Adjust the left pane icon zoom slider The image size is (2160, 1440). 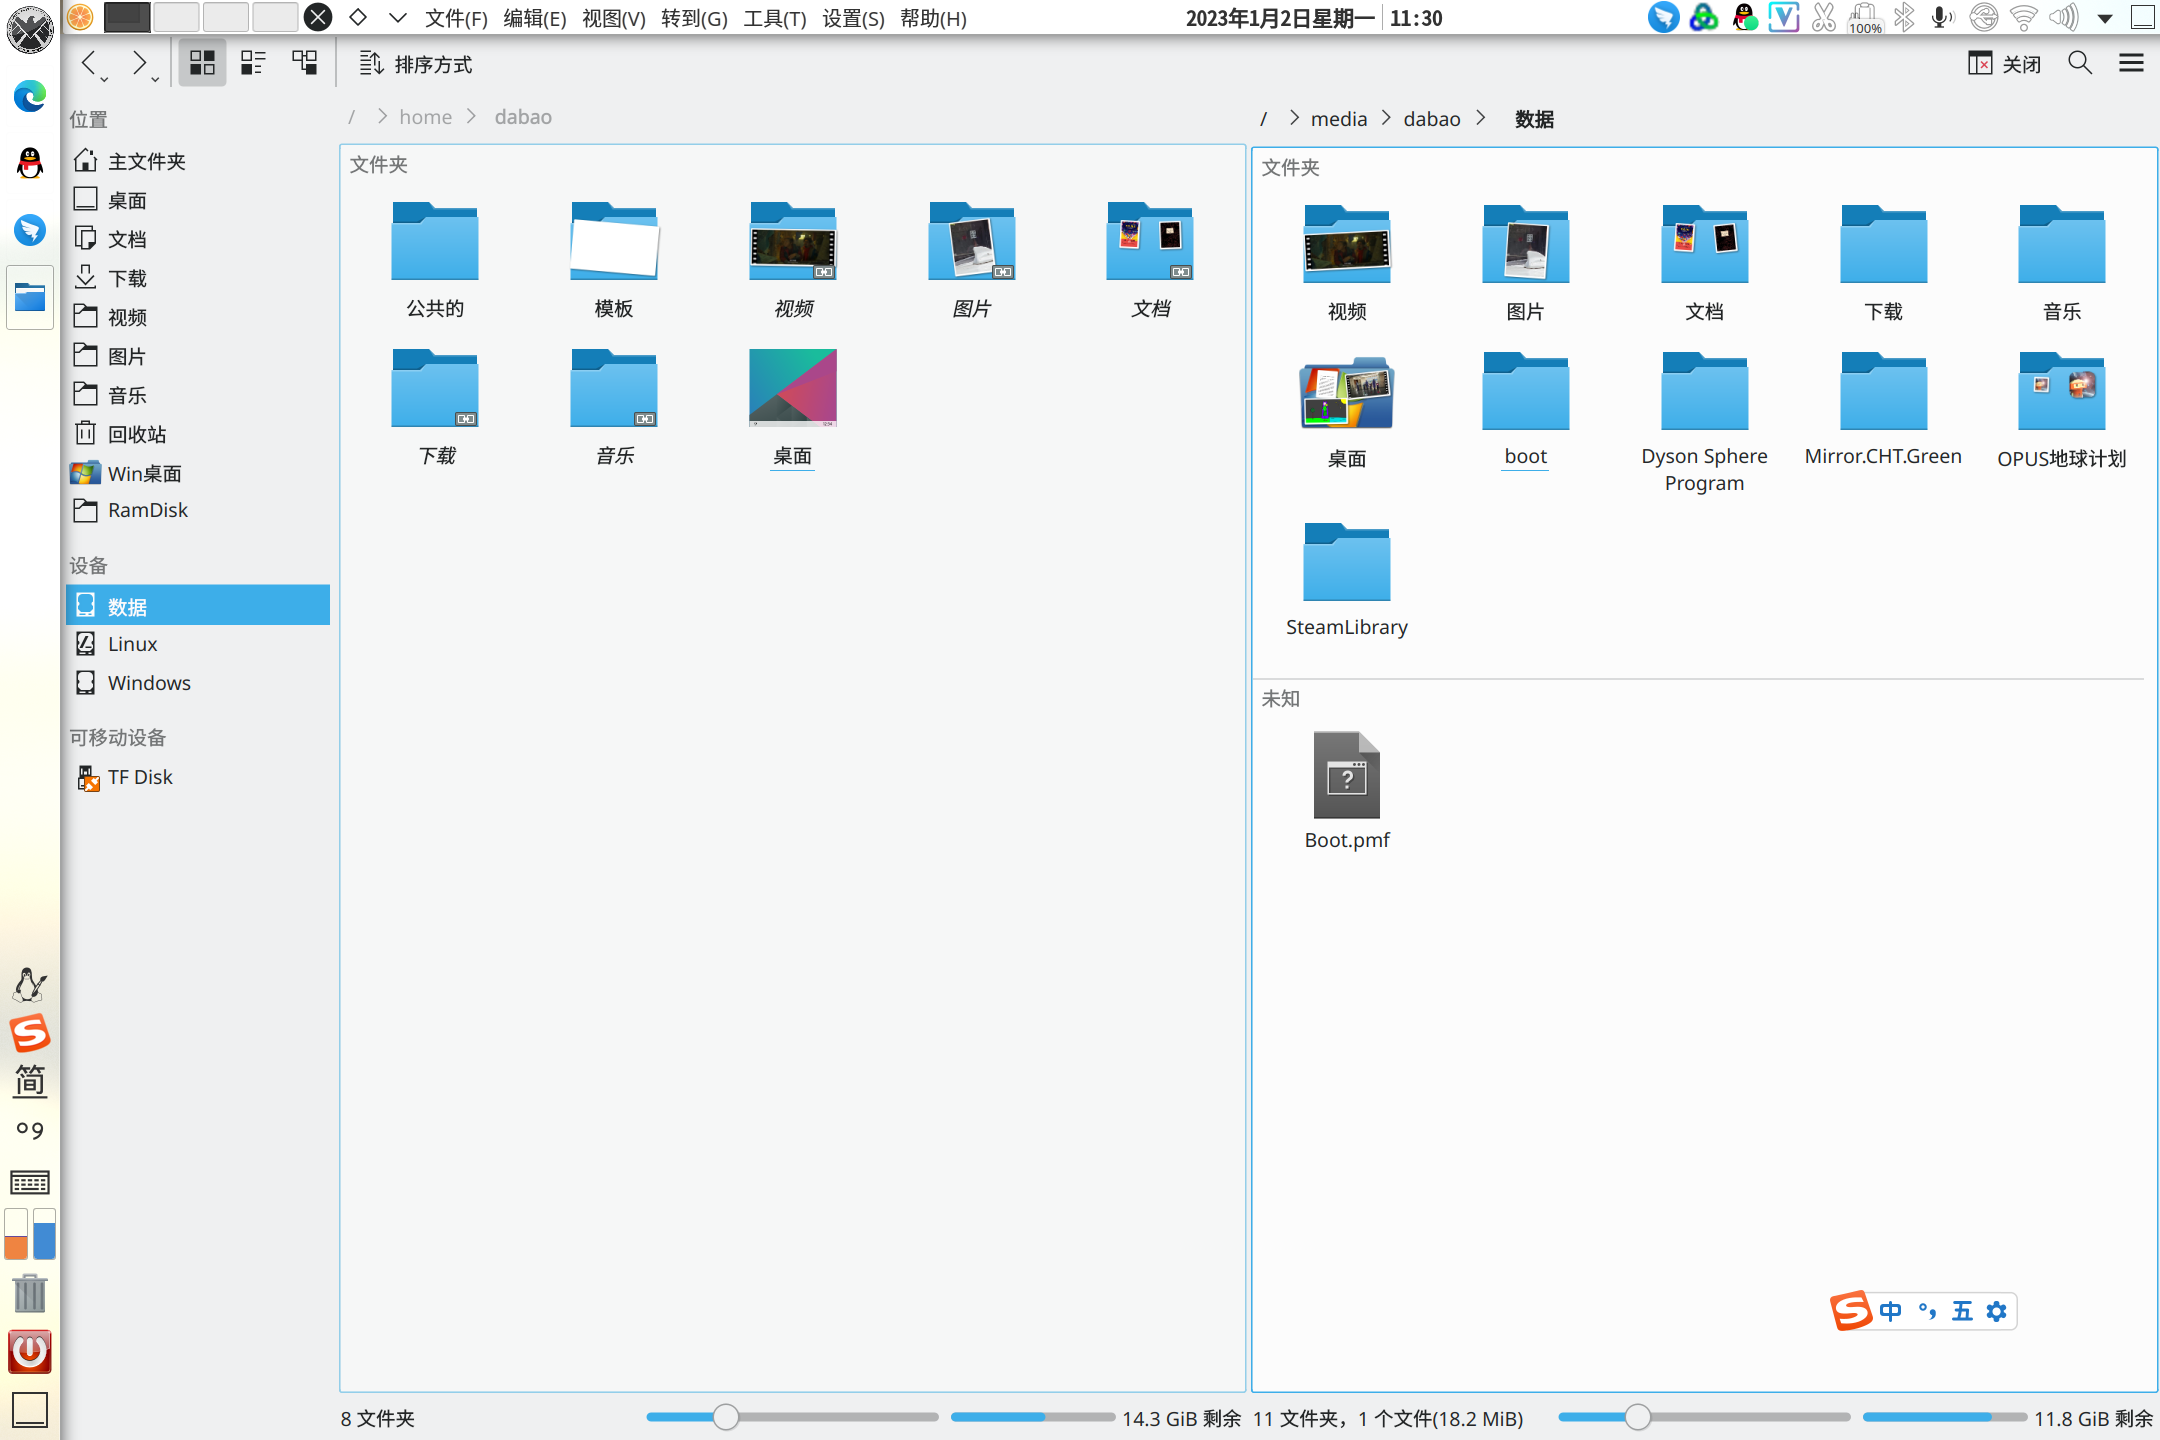pos(726,1417)
